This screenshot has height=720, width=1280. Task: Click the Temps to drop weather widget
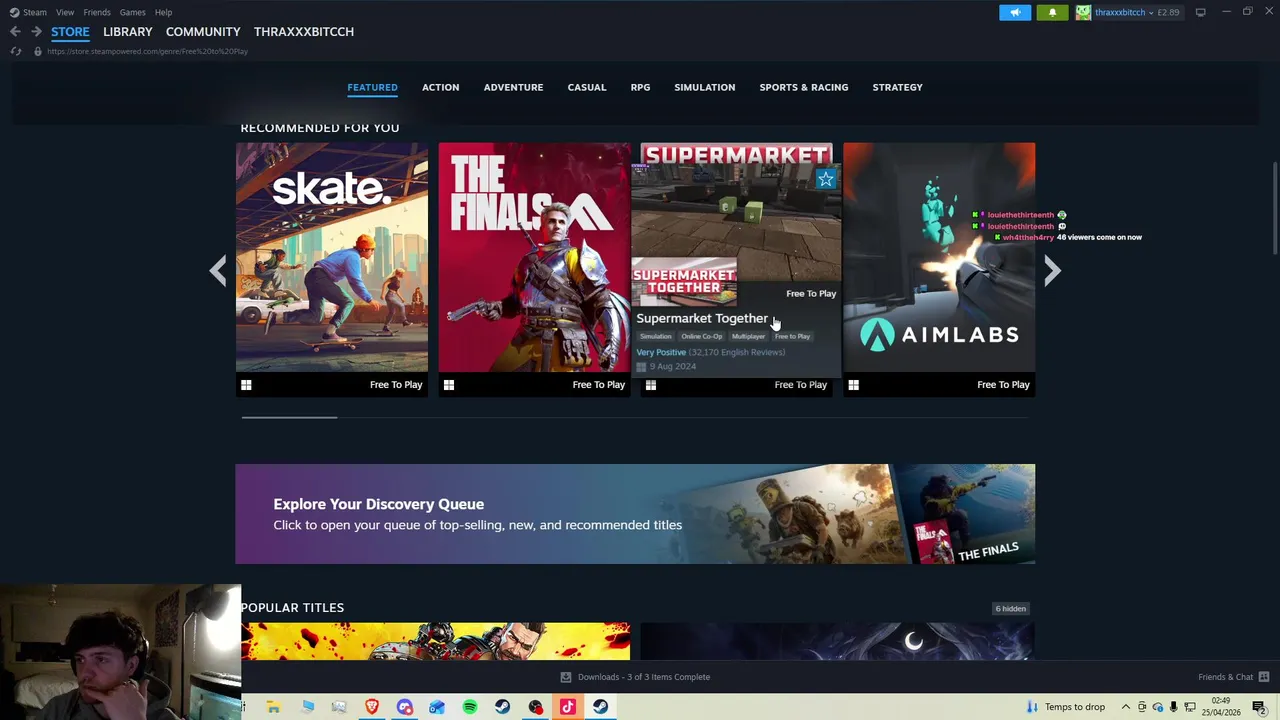pos(1066,707)
